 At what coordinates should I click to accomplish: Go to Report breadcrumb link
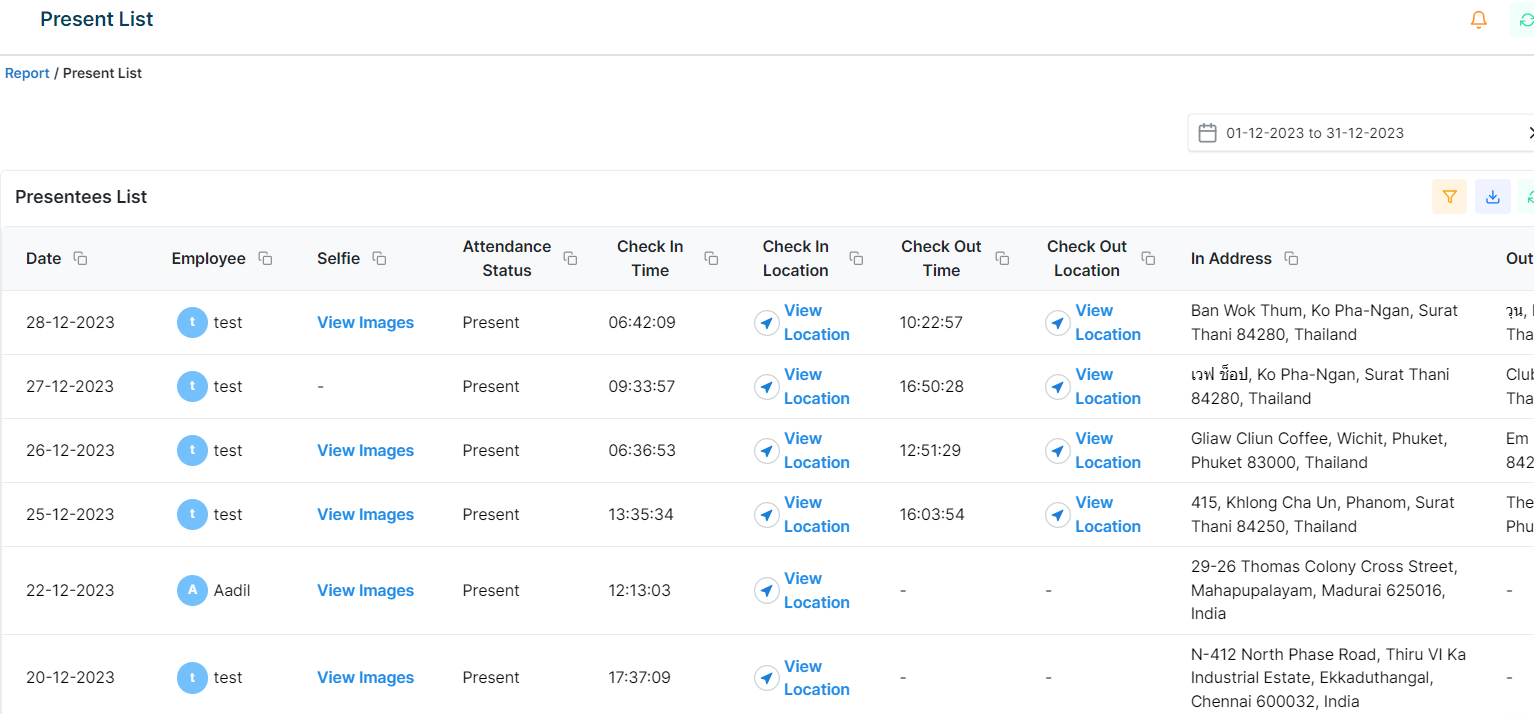click(x=27, y=73)
